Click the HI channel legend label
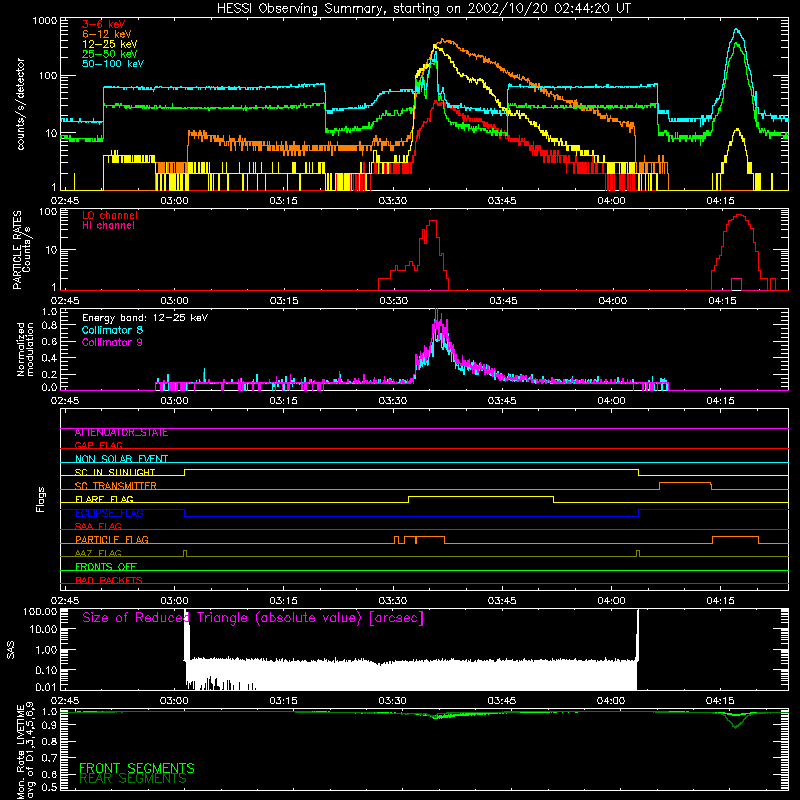Viewport: 800px width, 800px height. [x=108, y=226]
